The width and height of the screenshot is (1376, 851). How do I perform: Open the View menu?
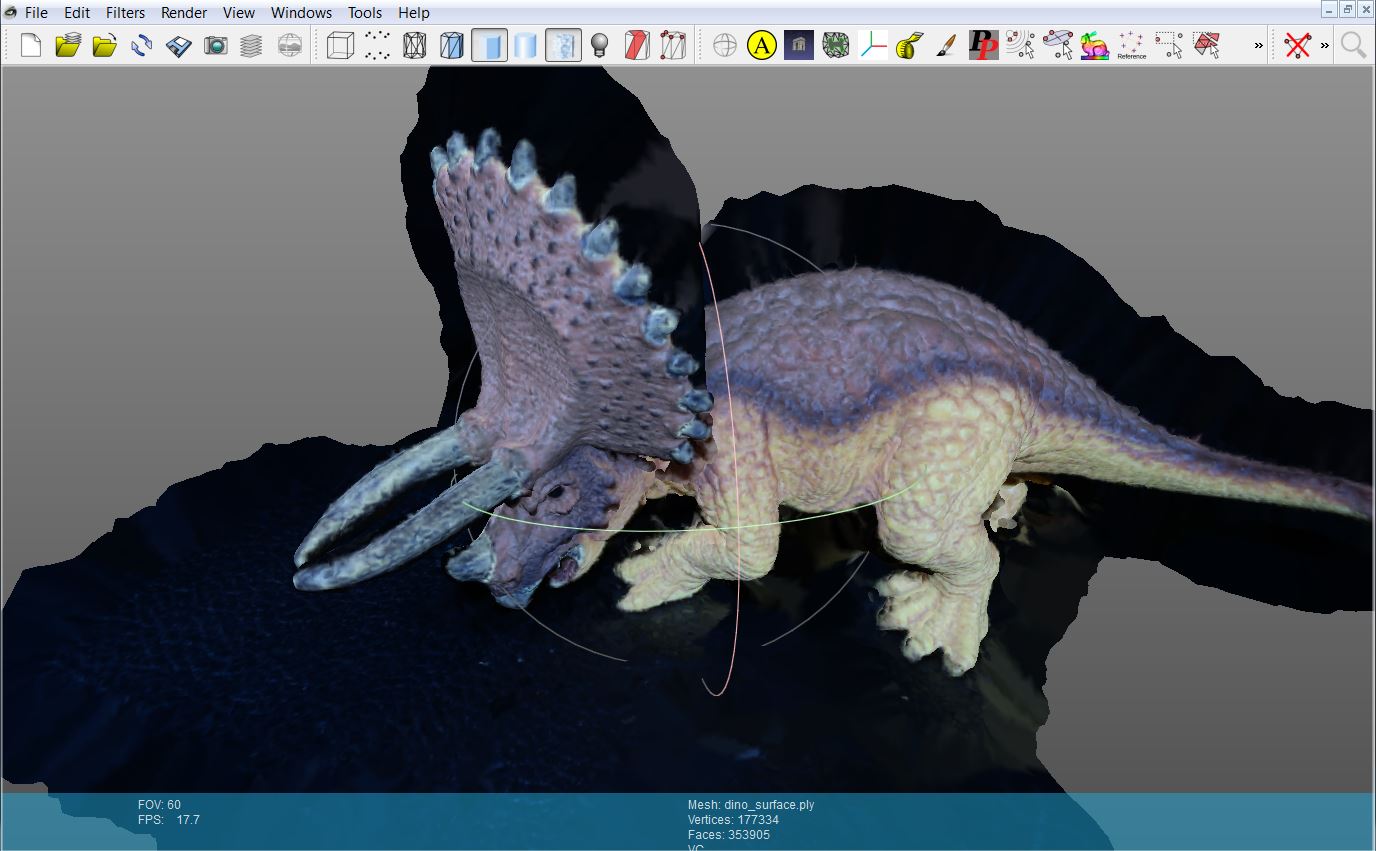(x=239, y=13)
